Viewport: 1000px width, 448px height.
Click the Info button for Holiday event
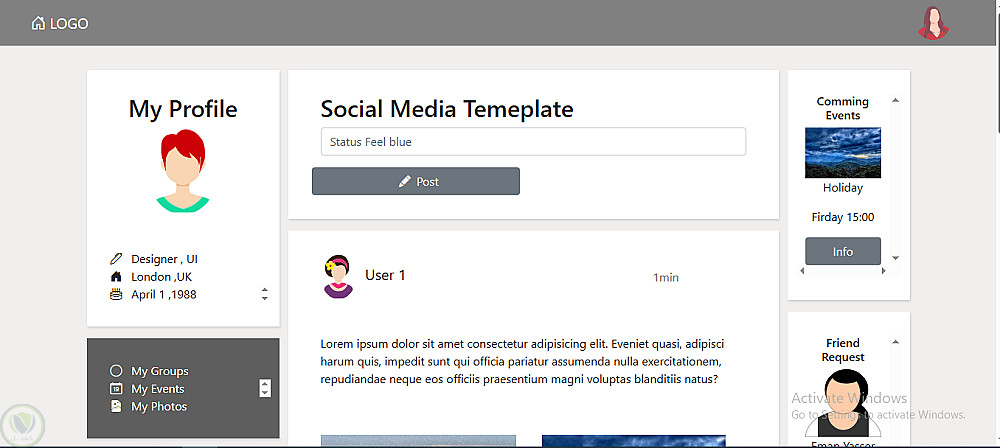point(843,252)
